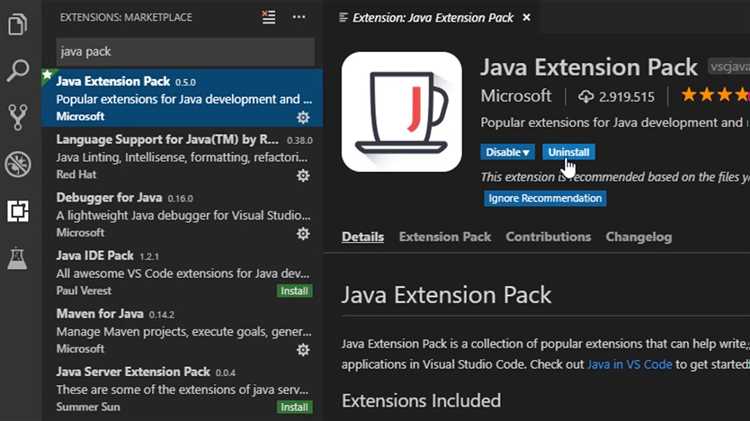Click the Uninstall button
750x421 pixels.
click(568, 152)
